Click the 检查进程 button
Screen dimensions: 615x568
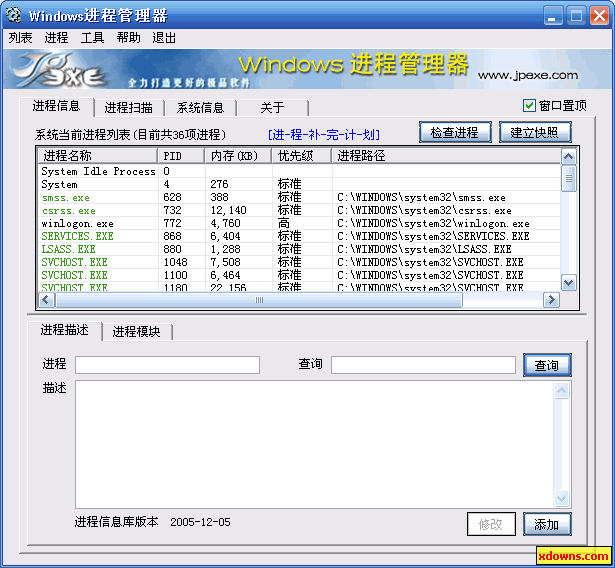tap(455, 132)
